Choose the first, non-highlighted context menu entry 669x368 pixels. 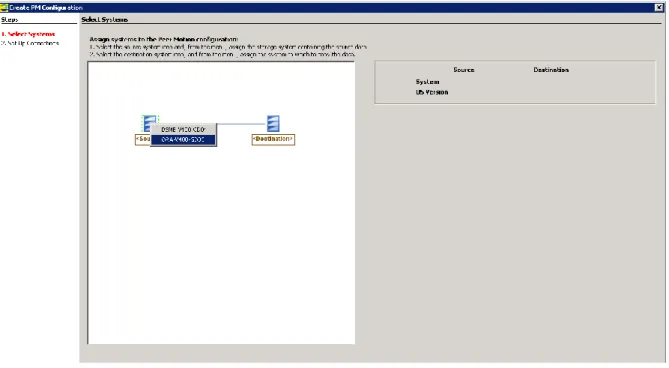pyautogui.click(x=183, y=129)
